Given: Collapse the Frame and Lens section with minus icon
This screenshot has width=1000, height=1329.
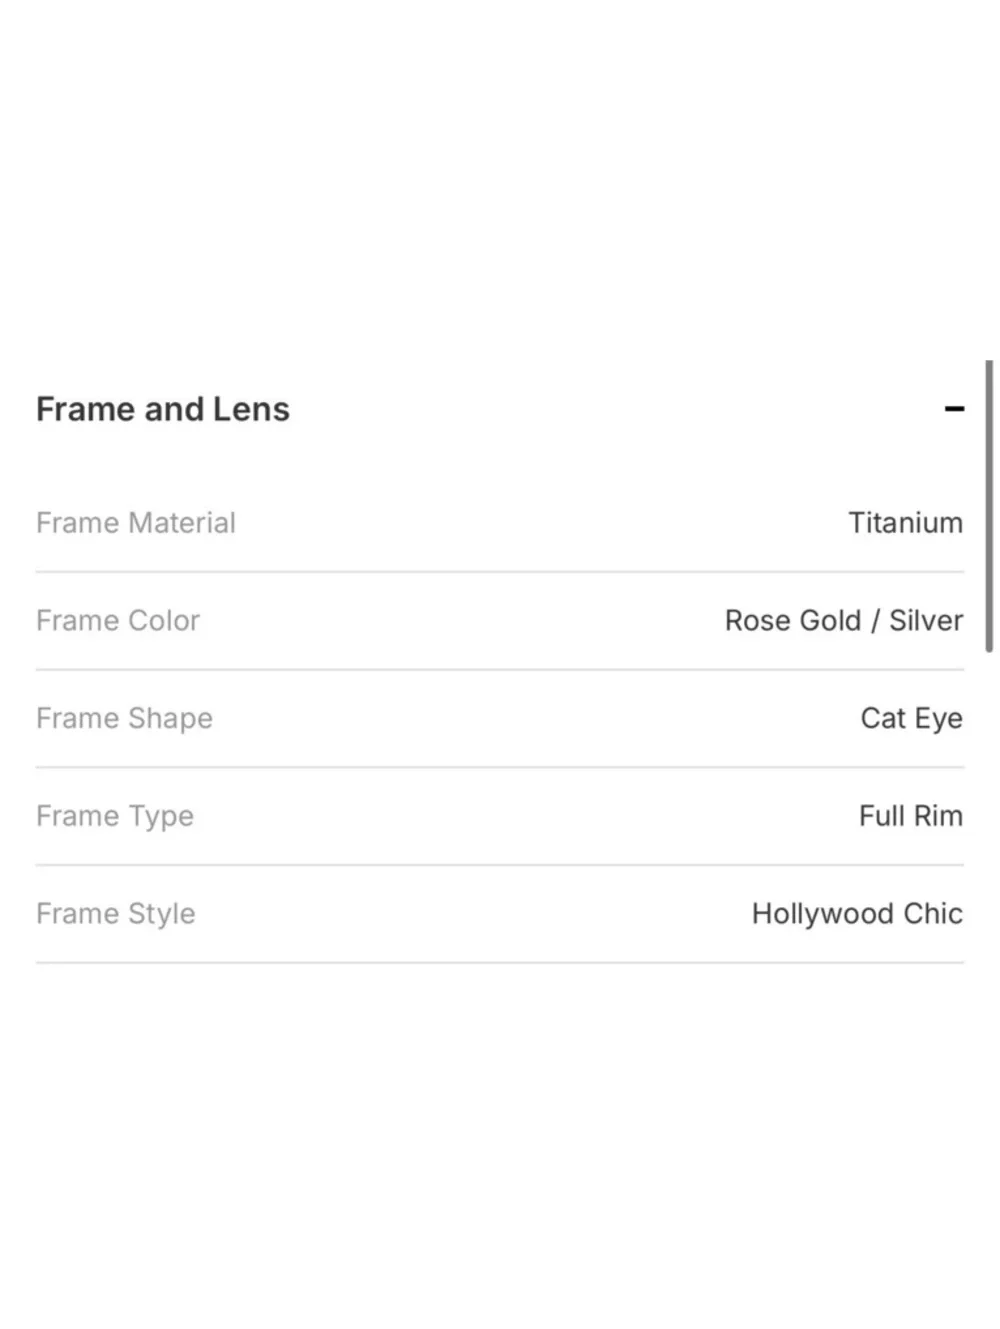Looking at the screenshot, I should 954,409.
